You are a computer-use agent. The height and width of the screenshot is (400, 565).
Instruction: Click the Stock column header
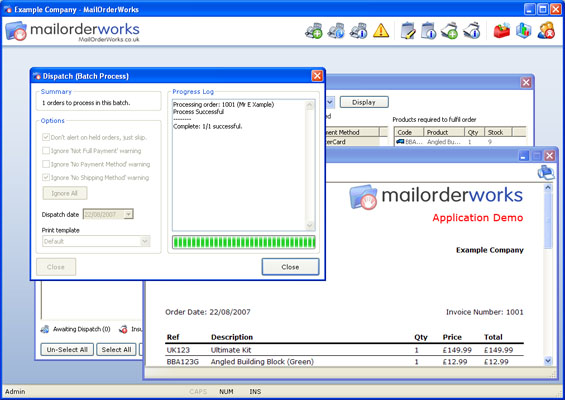pyautogui.click(x=498, y=132)
